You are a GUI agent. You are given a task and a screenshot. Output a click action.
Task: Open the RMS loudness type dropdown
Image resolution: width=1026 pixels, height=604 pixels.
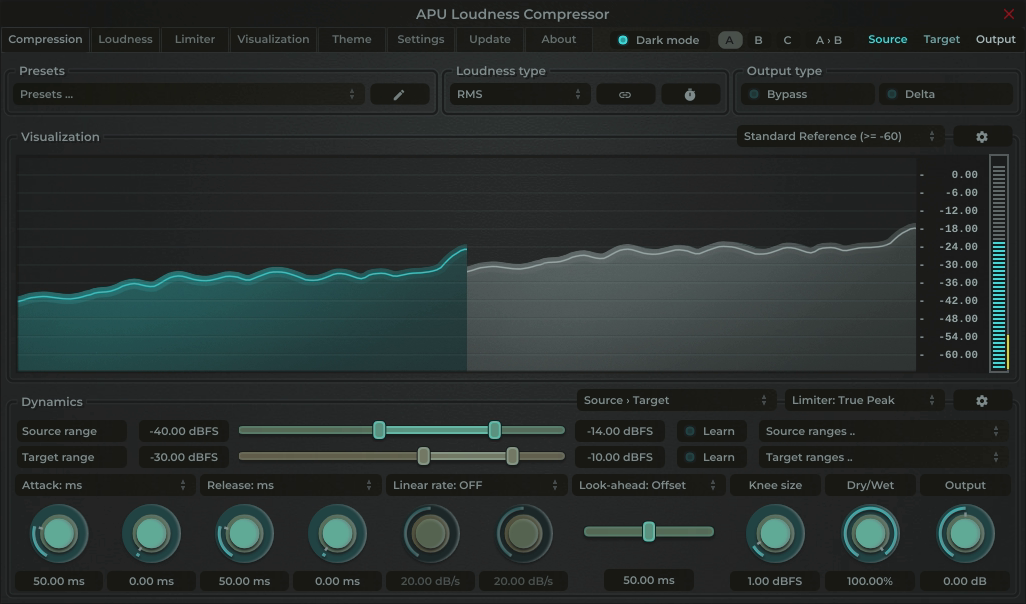pyautogui.click(x=520, y=94)
